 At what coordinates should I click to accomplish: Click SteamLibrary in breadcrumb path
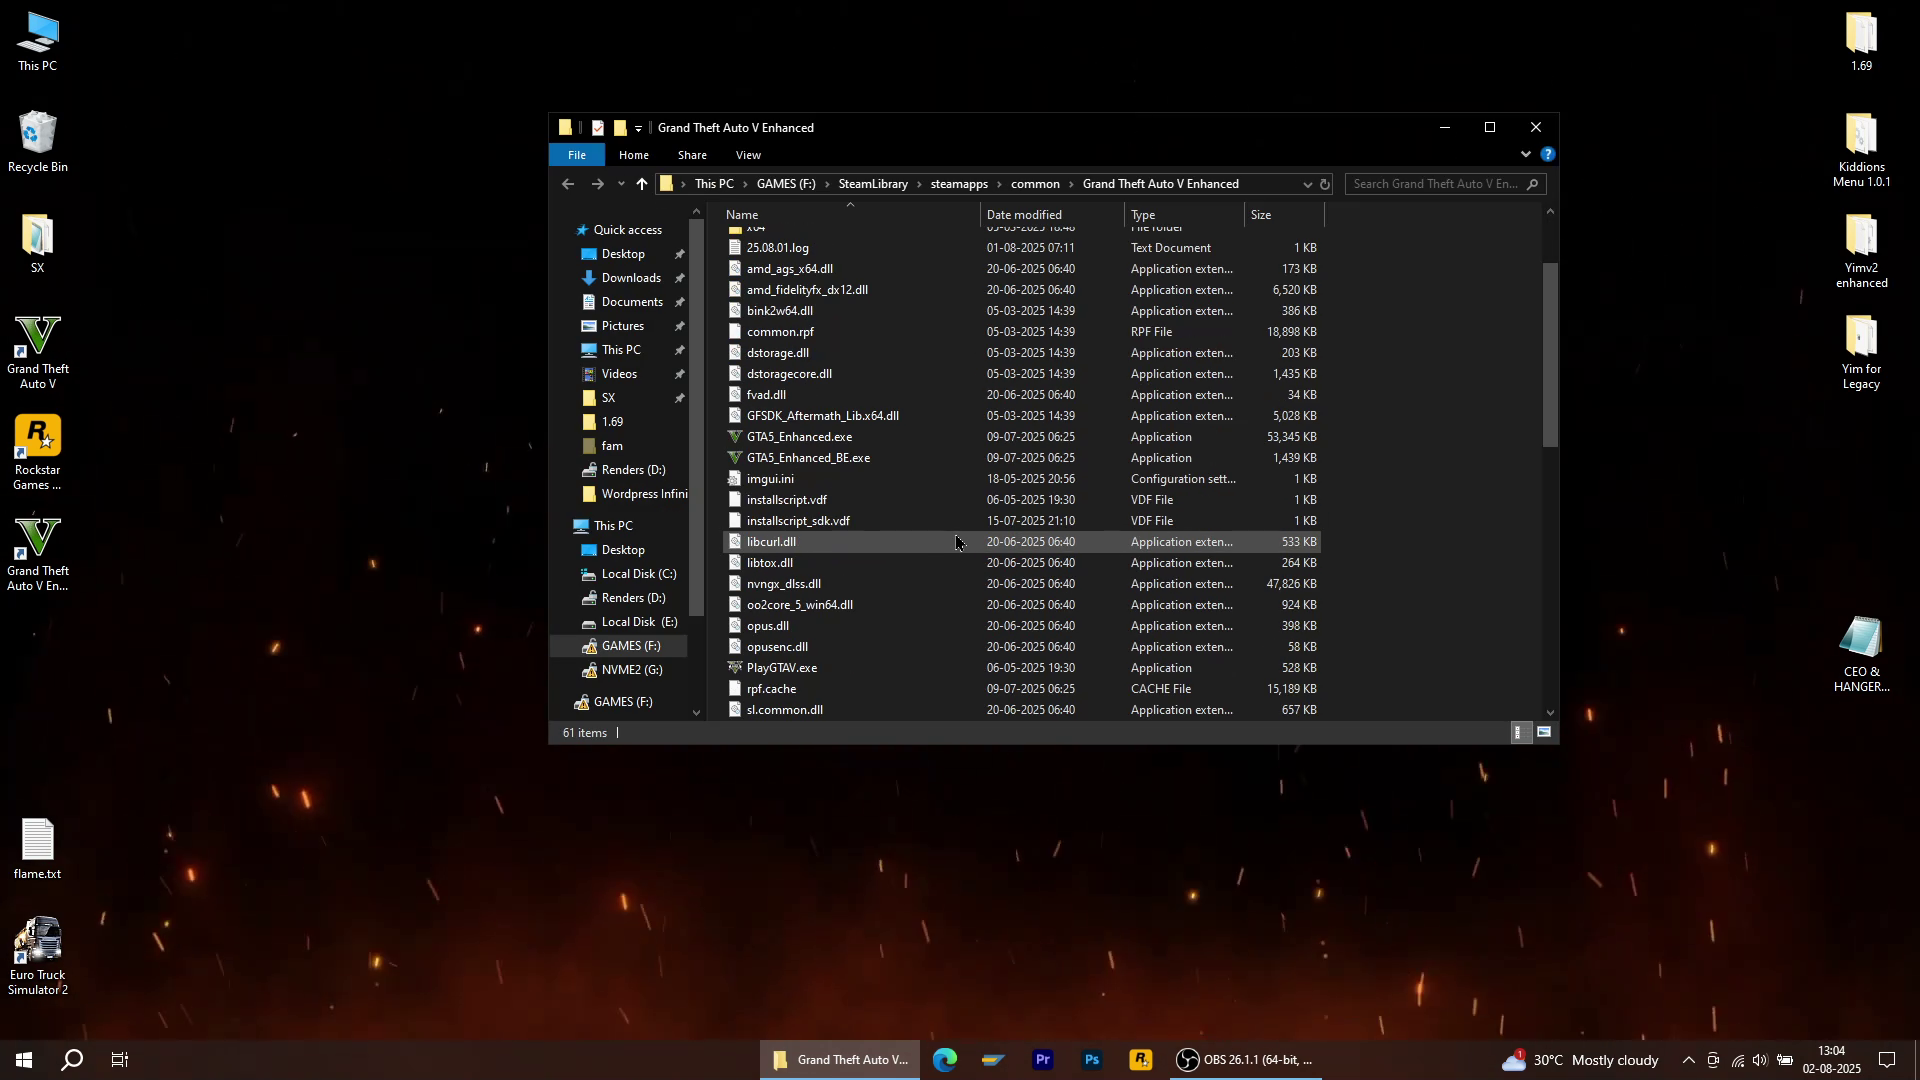873,184
